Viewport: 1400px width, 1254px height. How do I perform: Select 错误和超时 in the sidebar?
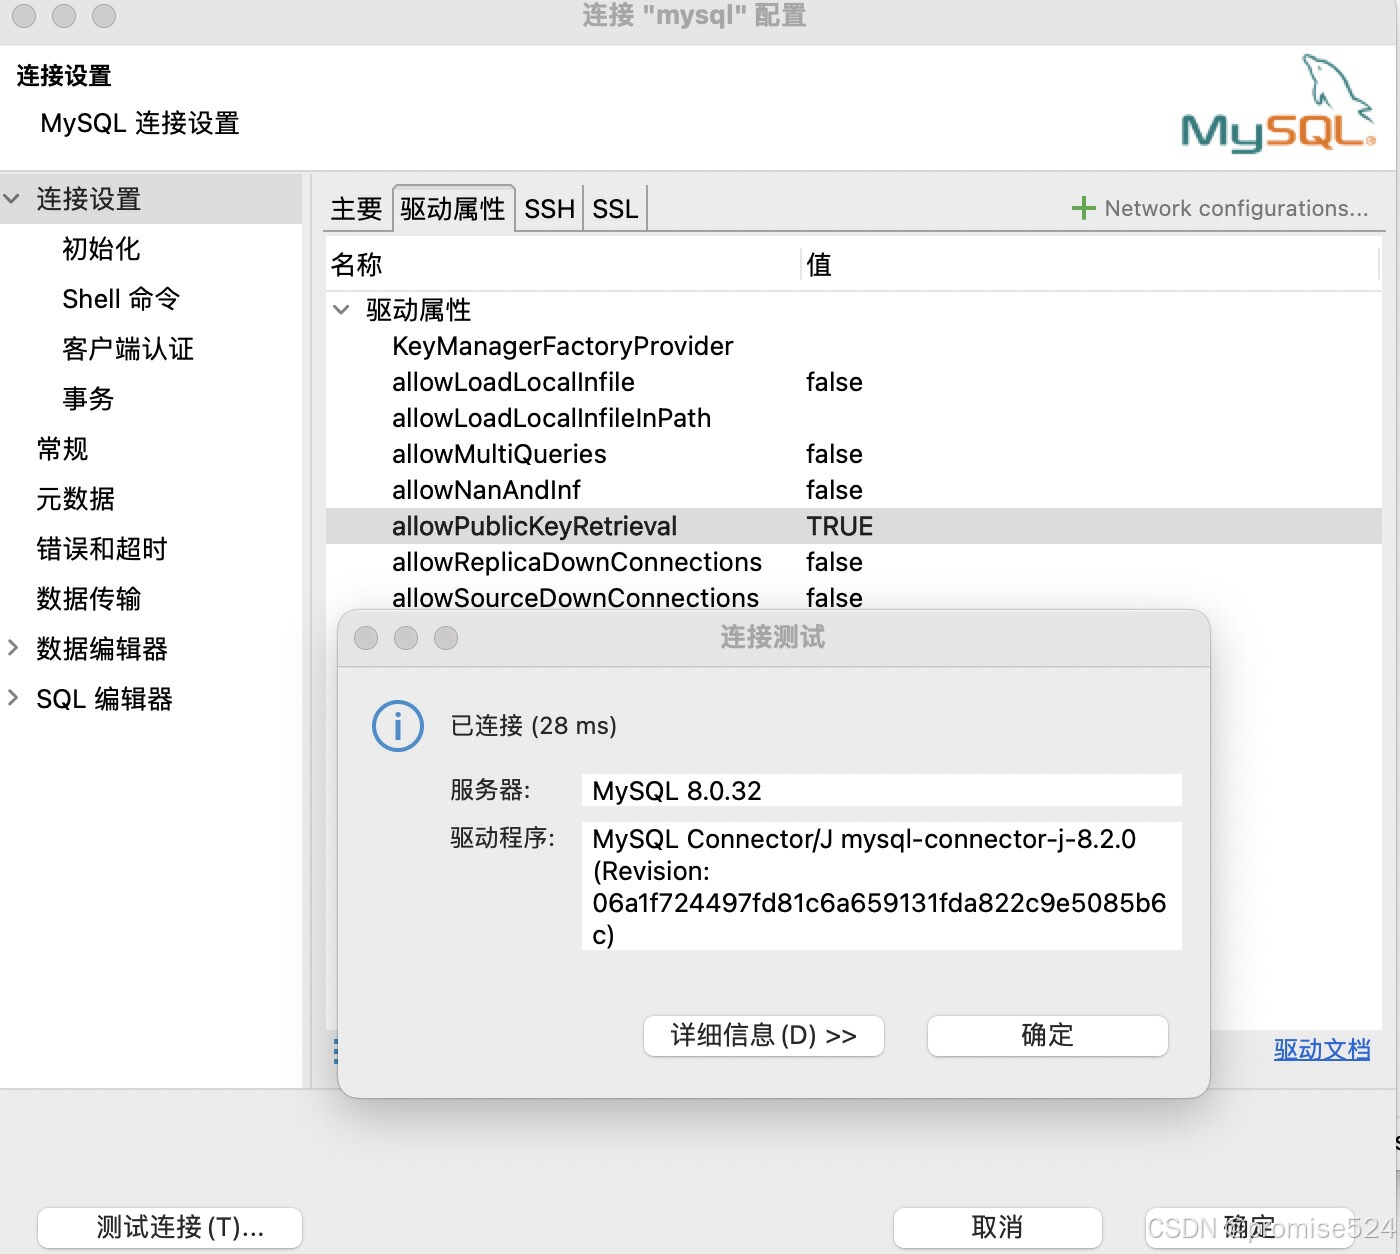[x=102, y=549]
